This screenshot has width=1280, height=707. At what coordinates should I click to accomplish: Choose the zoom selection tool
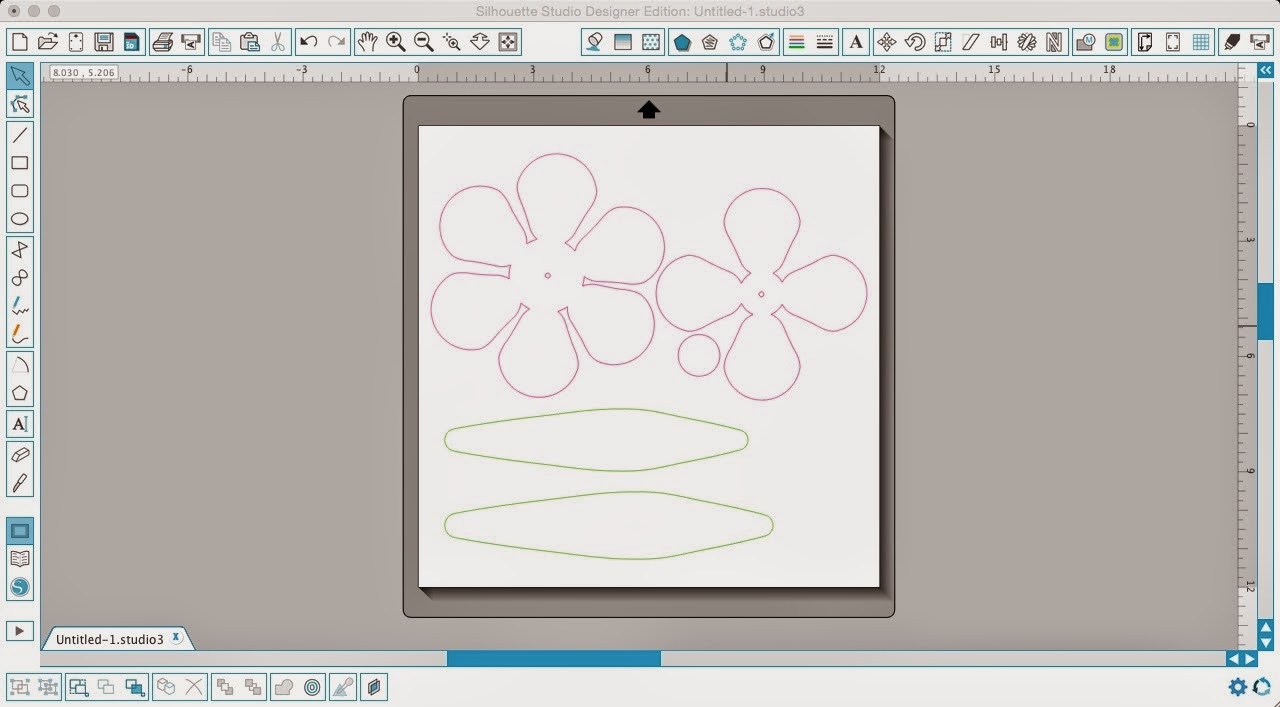[452, 42]
